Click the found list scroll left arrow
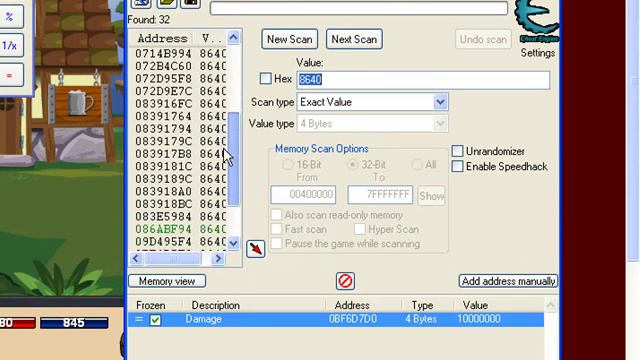The height and width of the screenshot is (360, 640). click(136, 258)
